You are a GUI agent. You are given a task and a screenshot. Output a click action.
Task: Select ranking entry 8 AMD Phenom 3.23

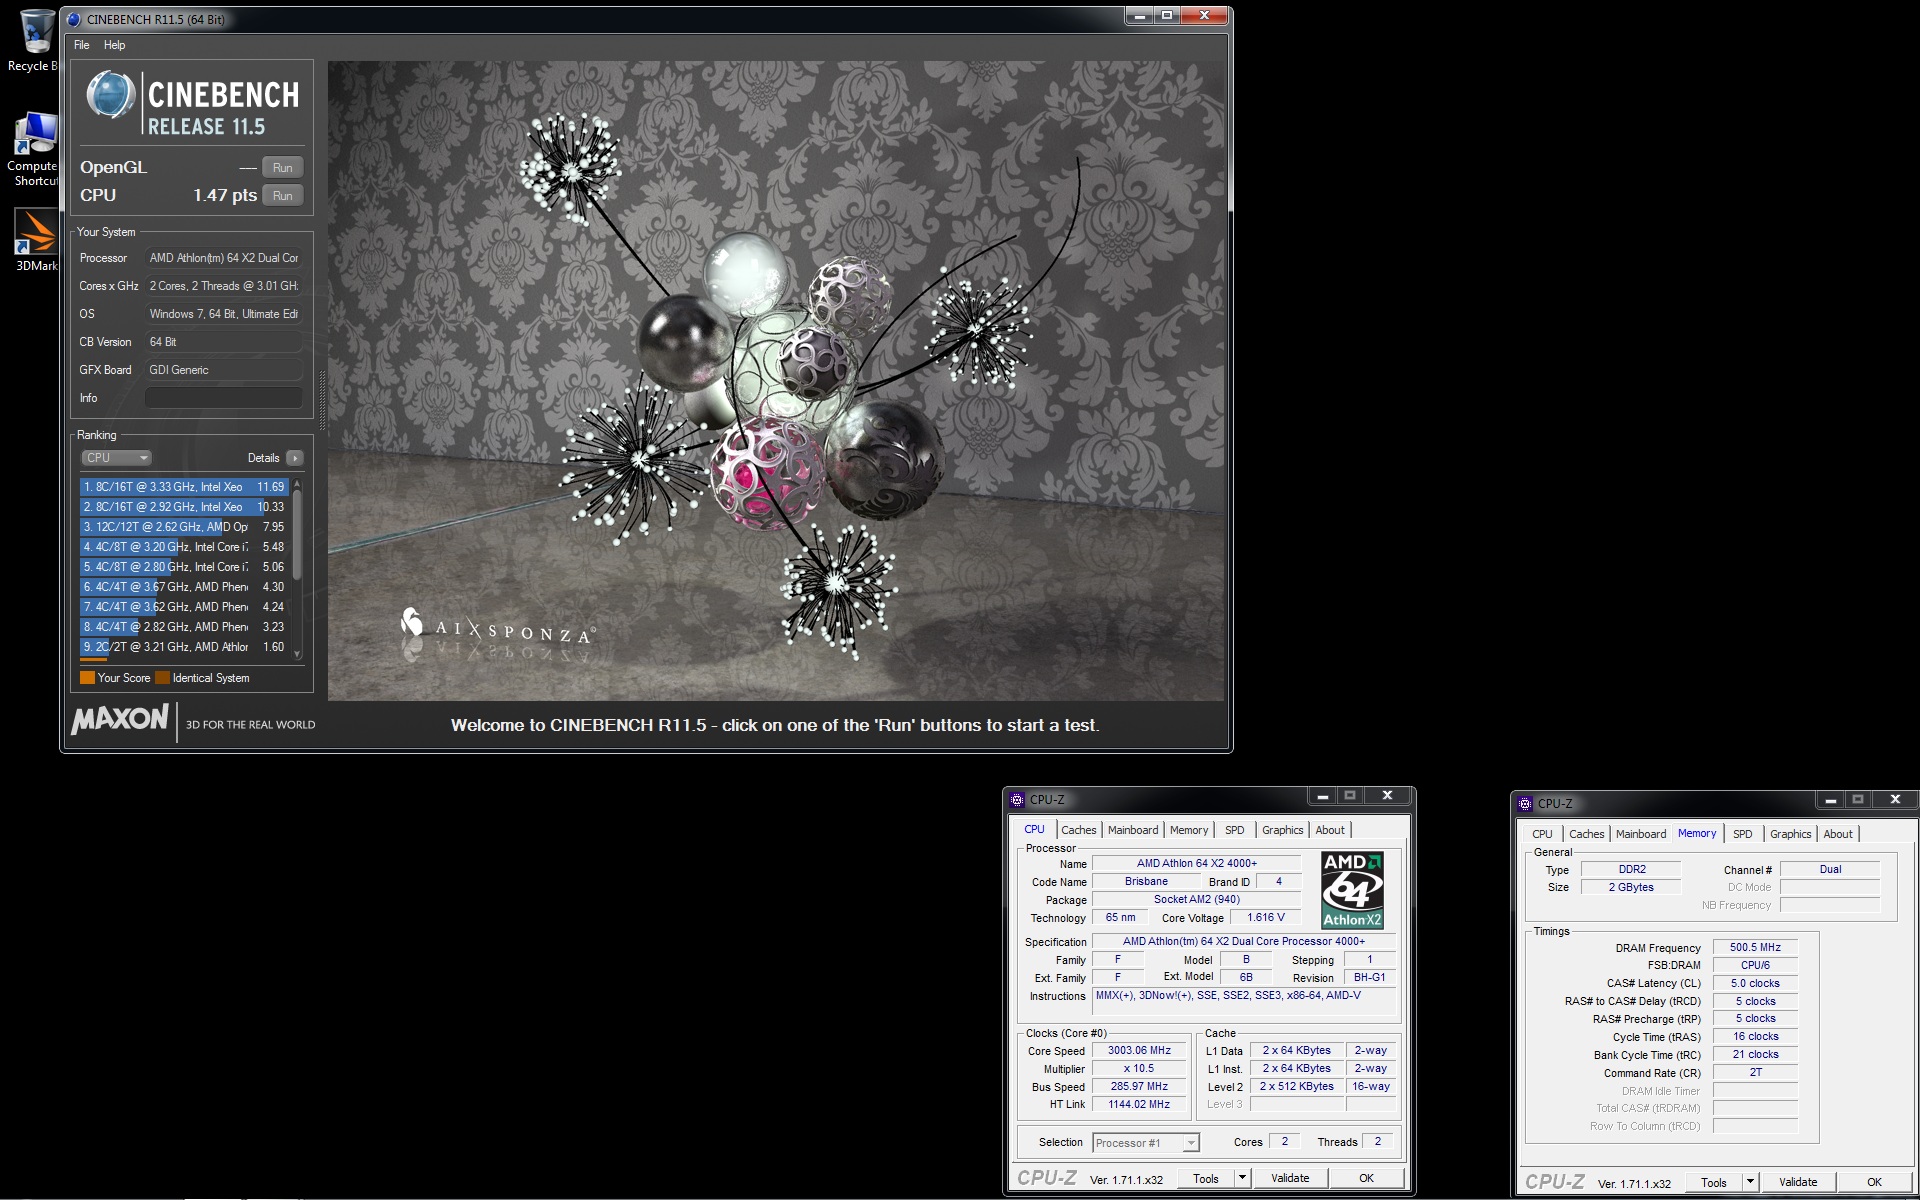point(184,627)
